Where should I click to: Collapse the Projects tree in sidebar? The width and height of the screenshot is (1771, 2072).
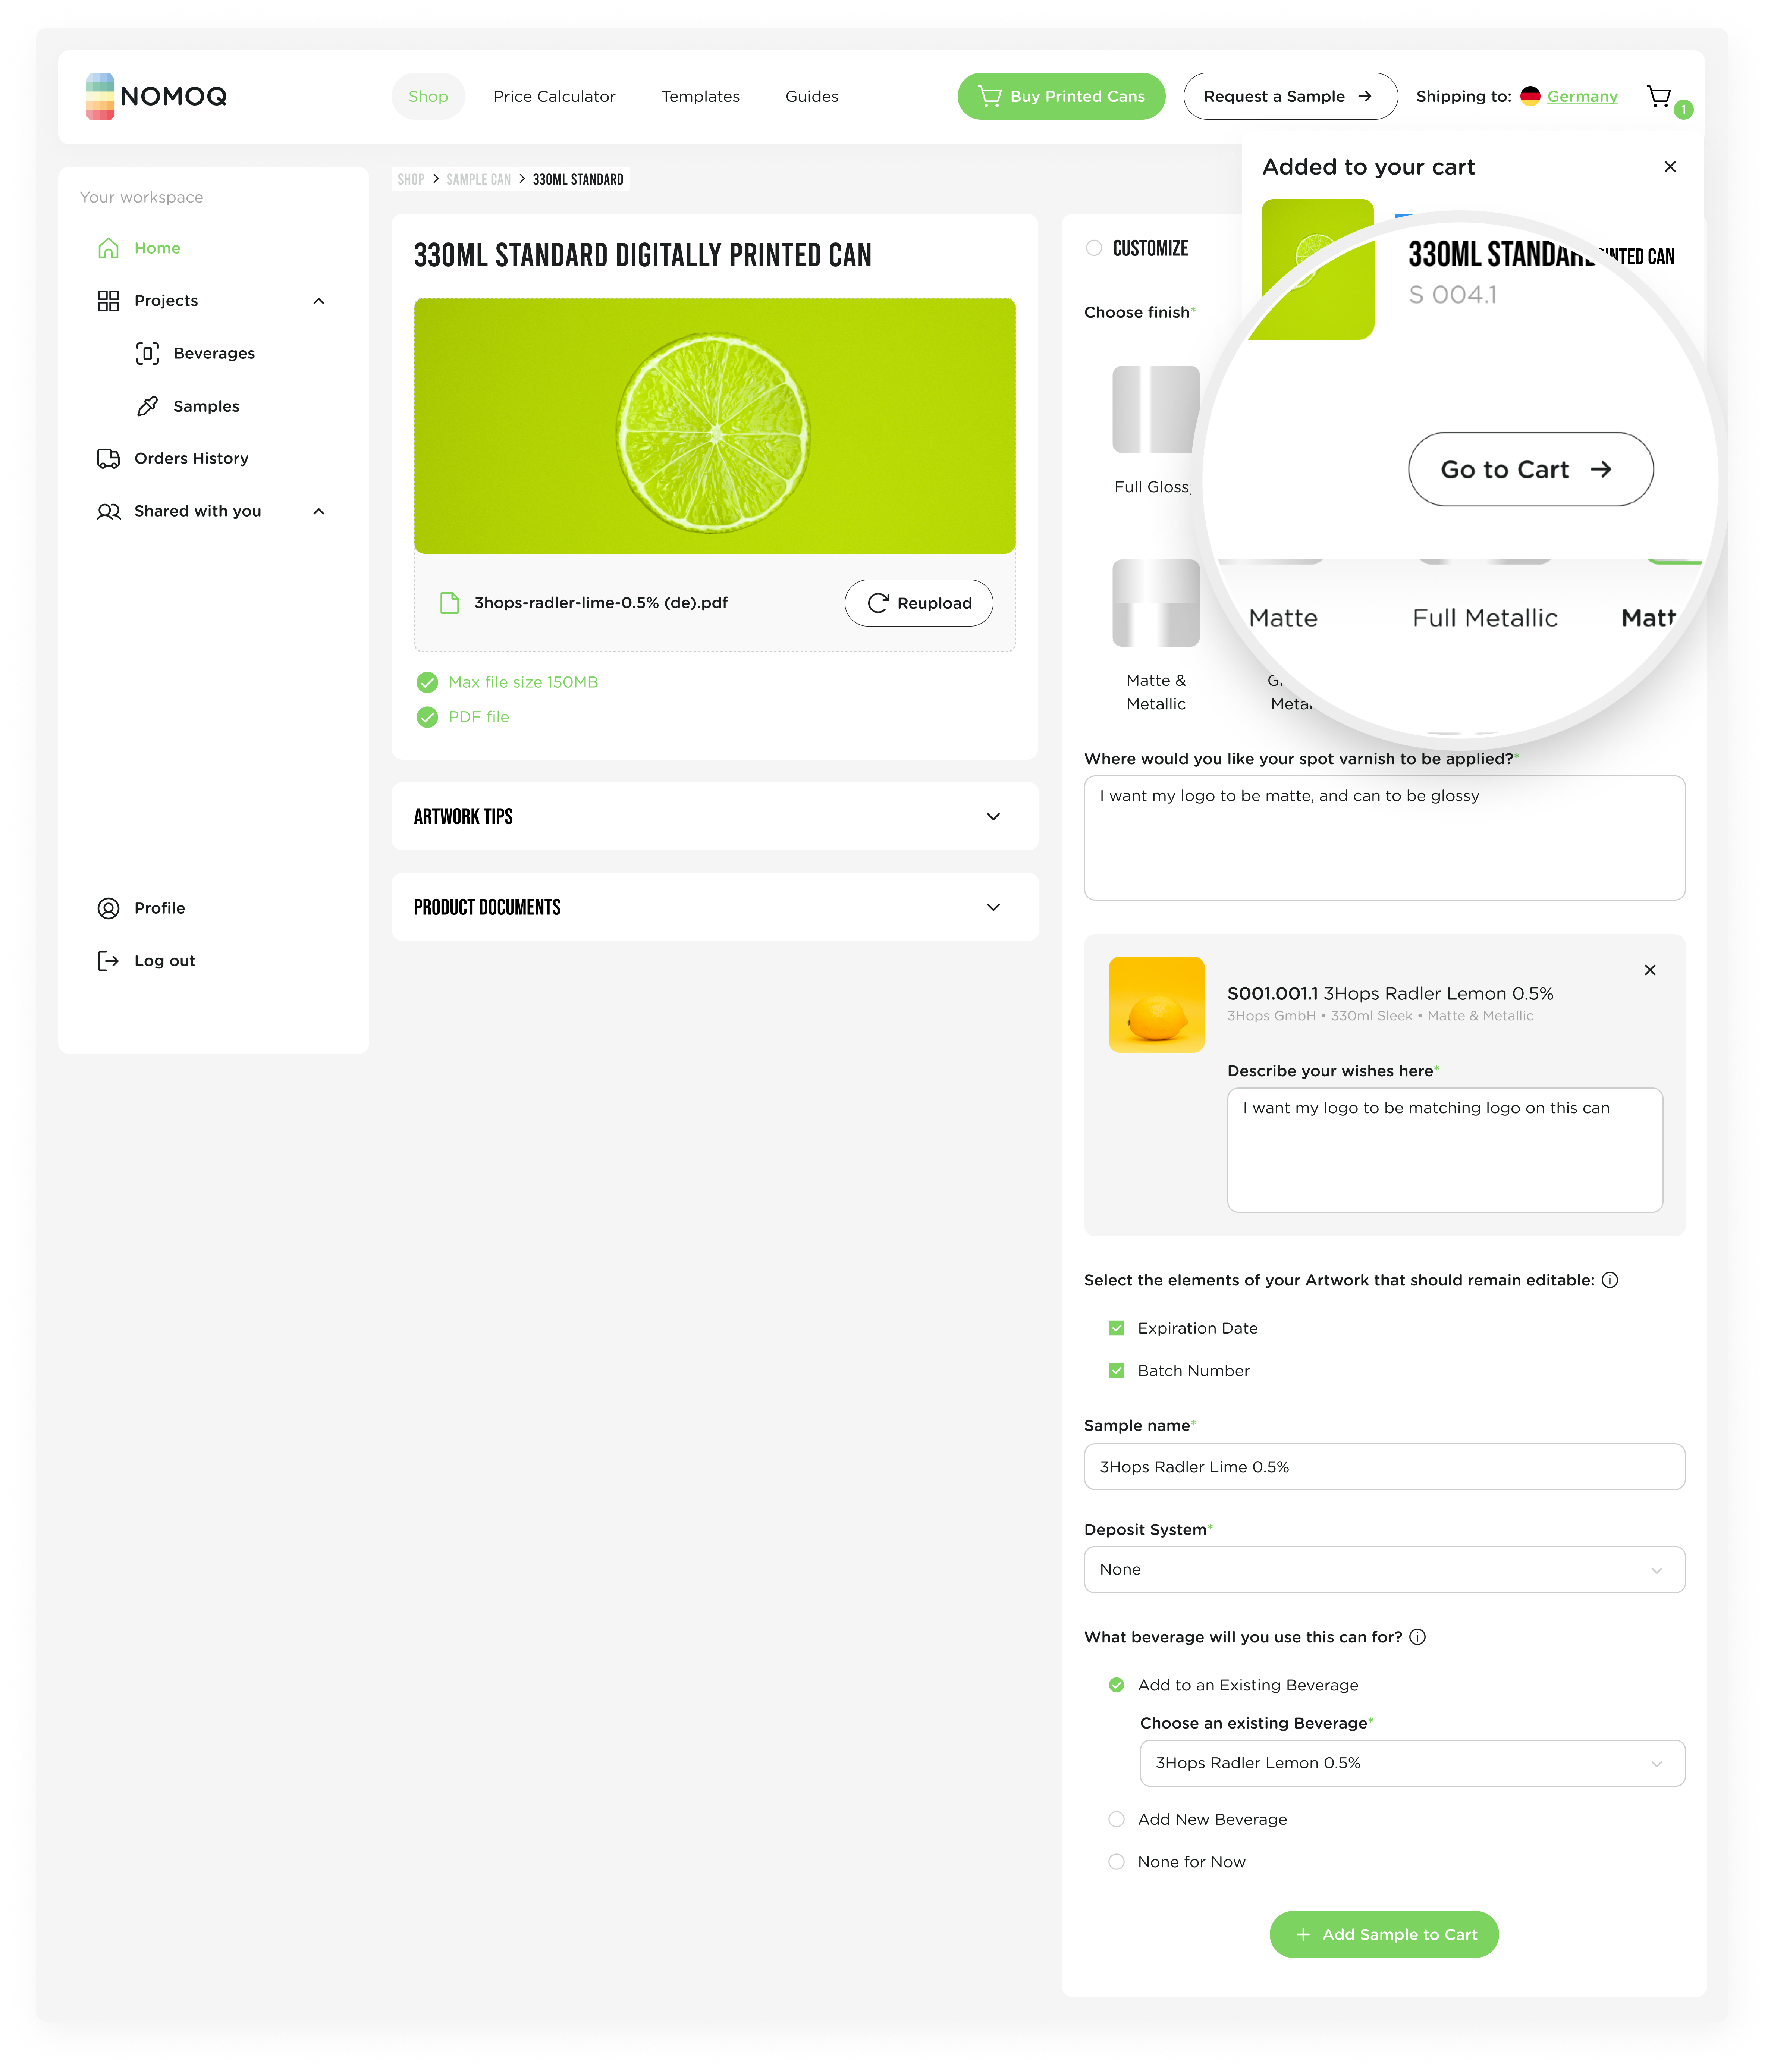[x=319, y=301]
